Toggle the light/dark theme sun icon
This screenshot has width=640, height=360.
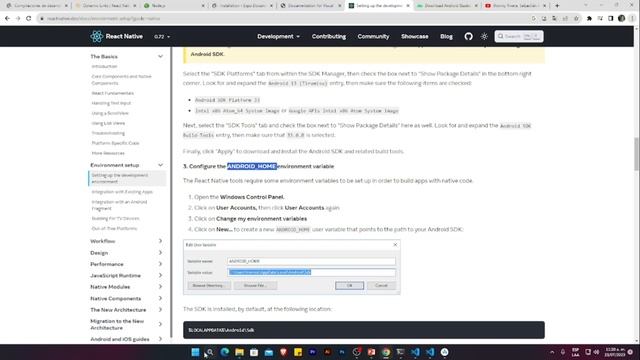pos(484,36)
